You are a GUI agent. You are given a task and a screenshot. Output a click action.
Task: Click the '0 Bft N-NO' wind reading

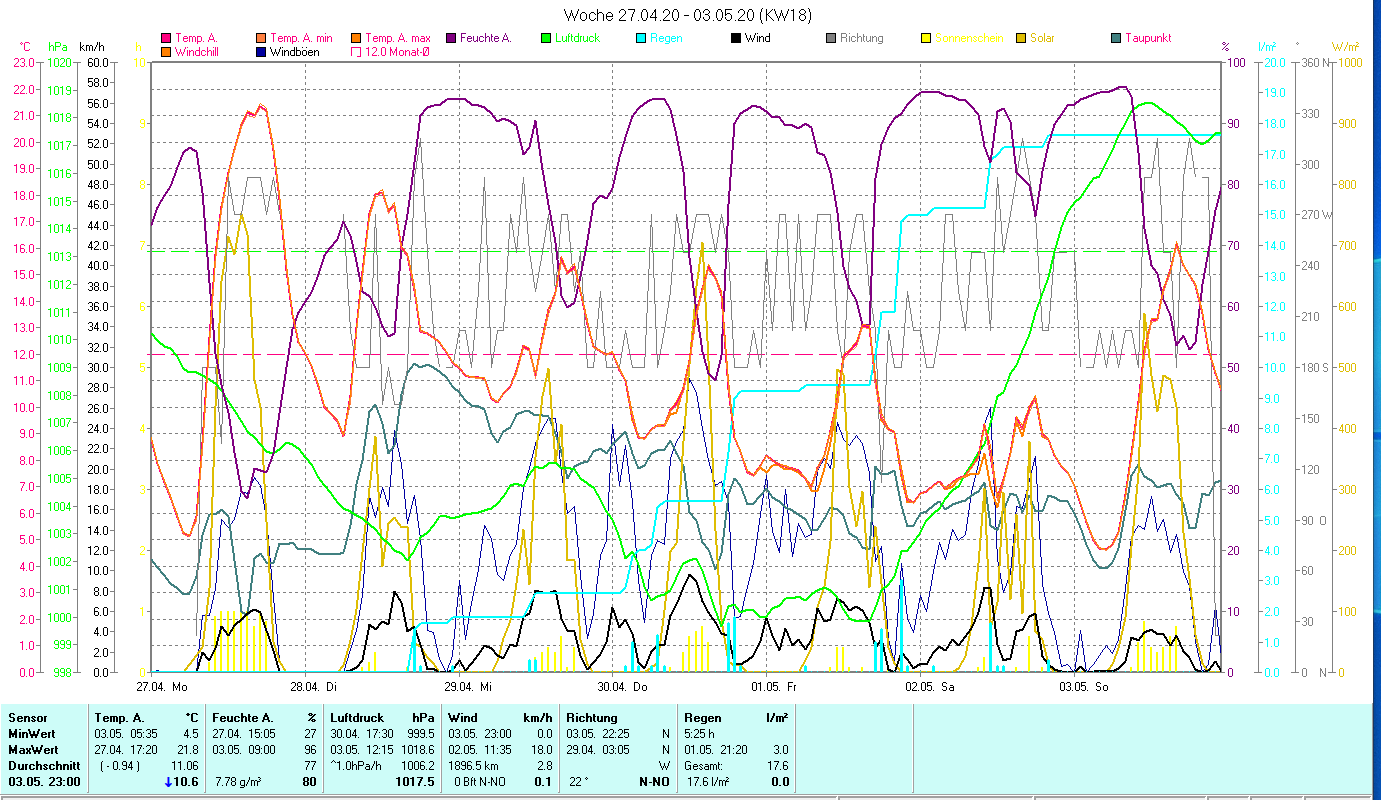479,782
